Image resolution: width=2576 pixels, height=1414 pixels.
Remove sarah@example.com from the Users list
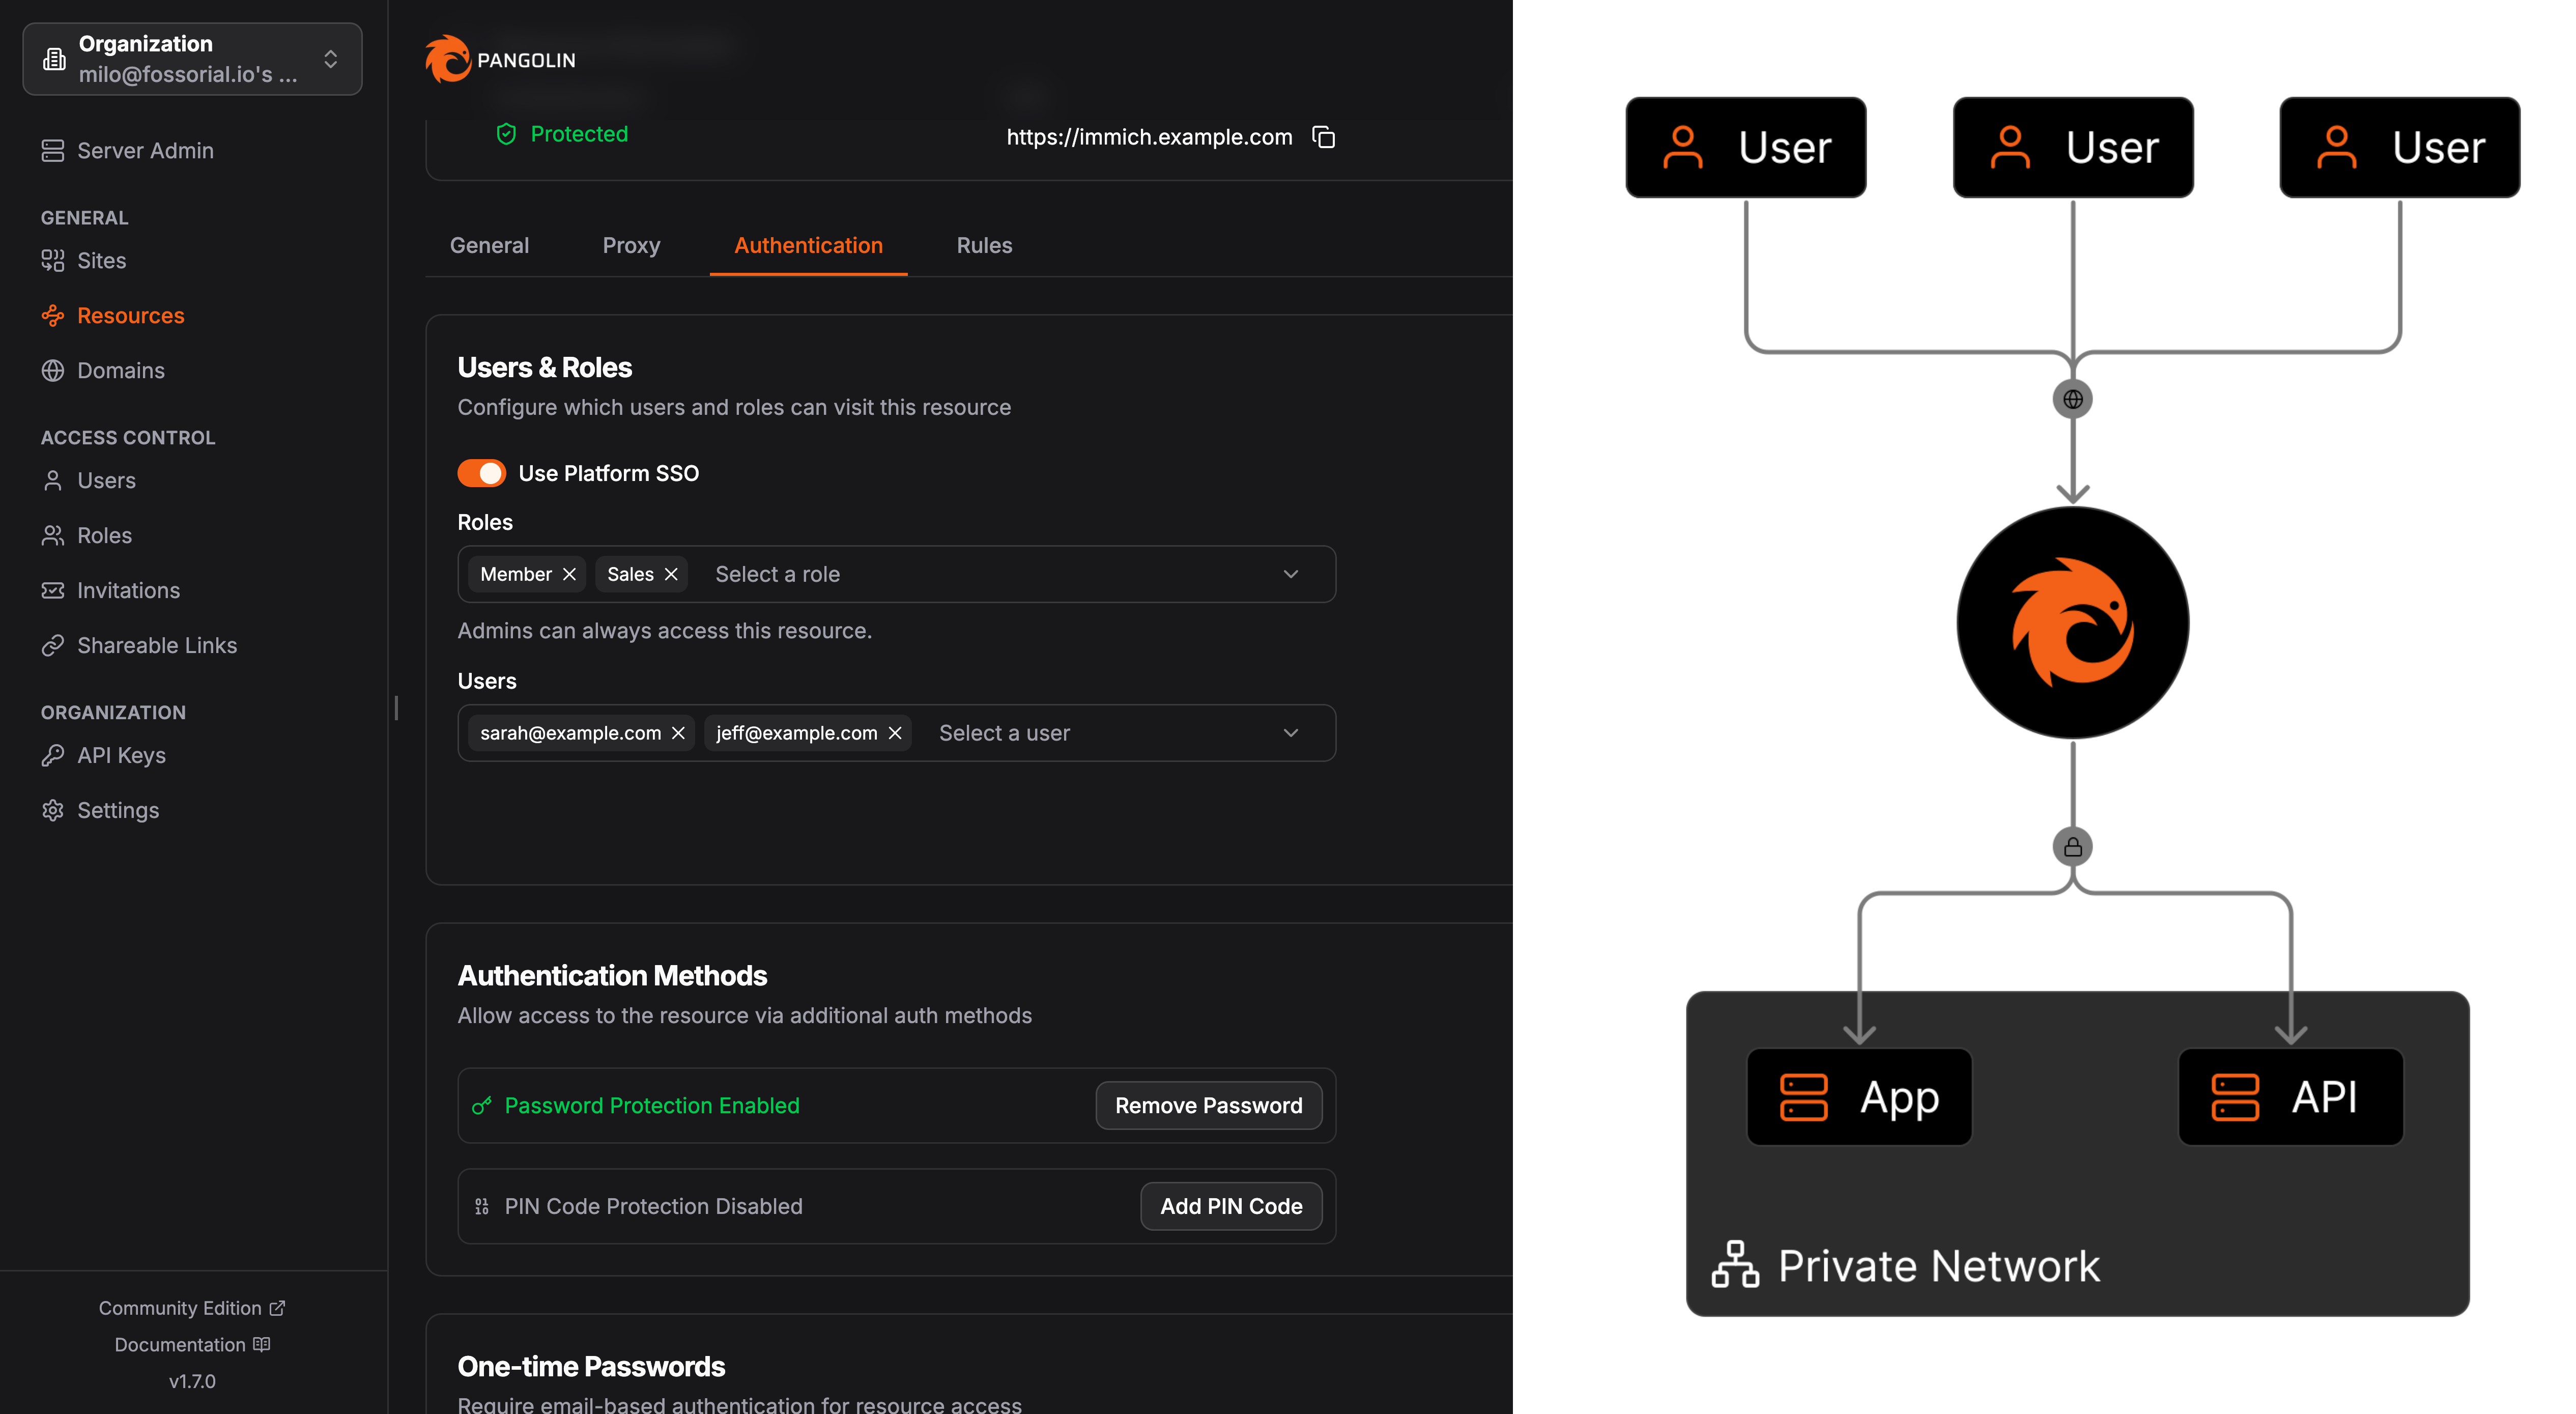(x=679, y=733)
